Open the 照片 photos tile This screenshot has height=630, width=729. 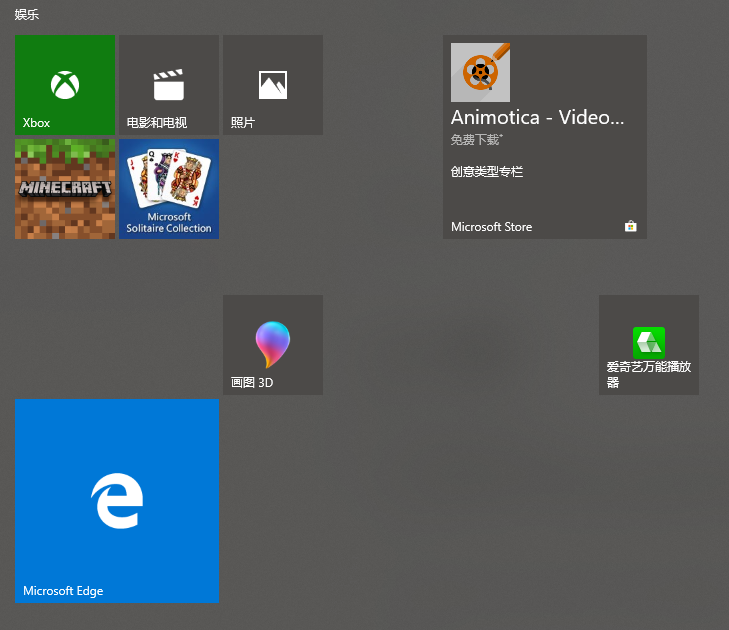(273, 85)
